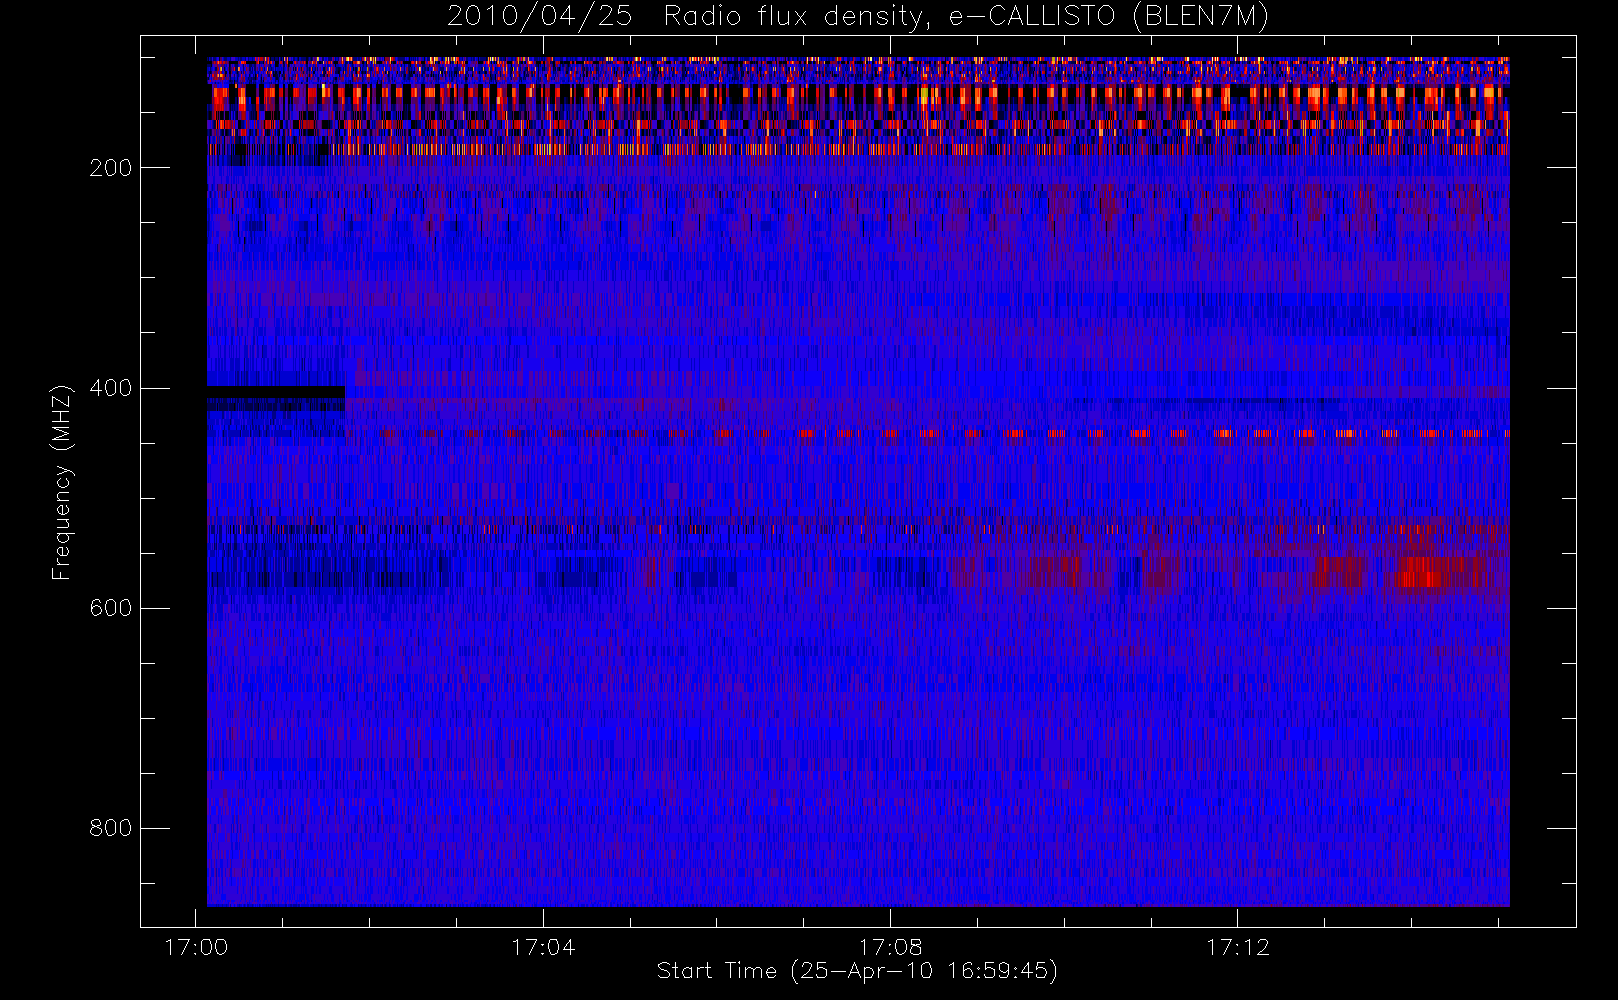The width and height of the screenshot is (1618, 1000).
Task: Click the 17:12 time tick label
Action: click(1238, 947)
